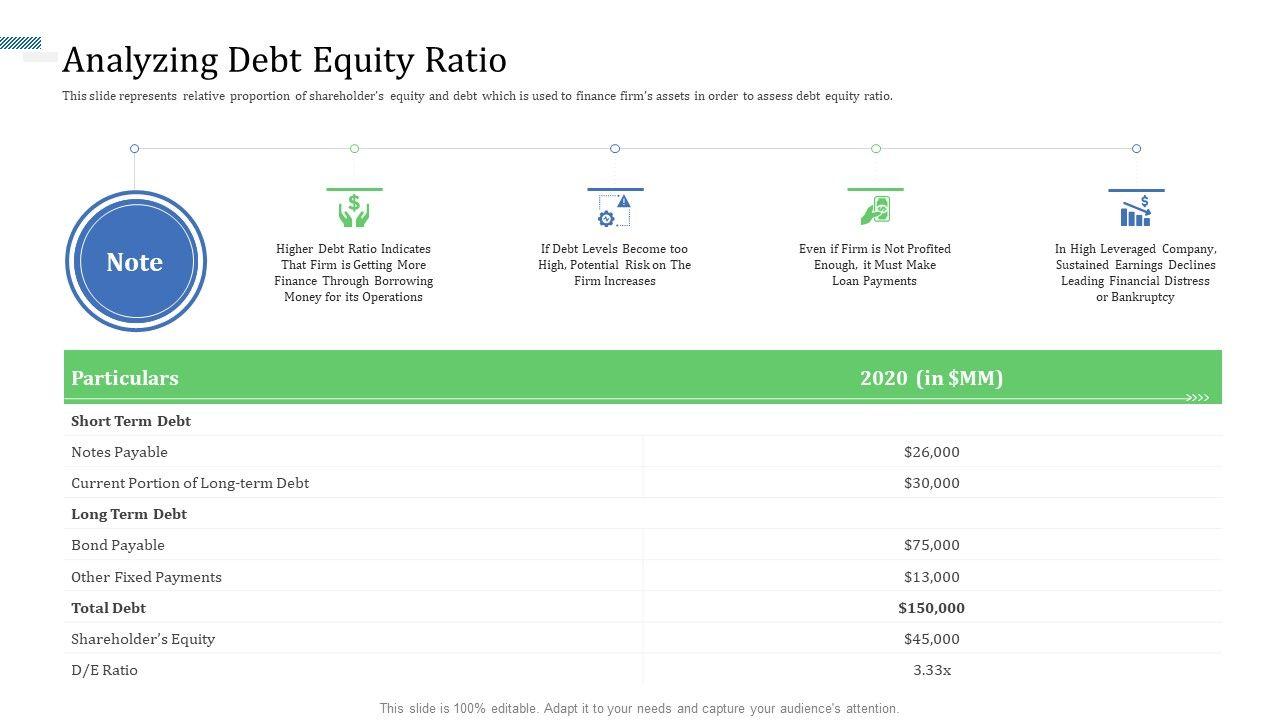Viewport: 1280px width, 720px height.
Task: Select the Shareholder's Equity row label
Action: 143,639
